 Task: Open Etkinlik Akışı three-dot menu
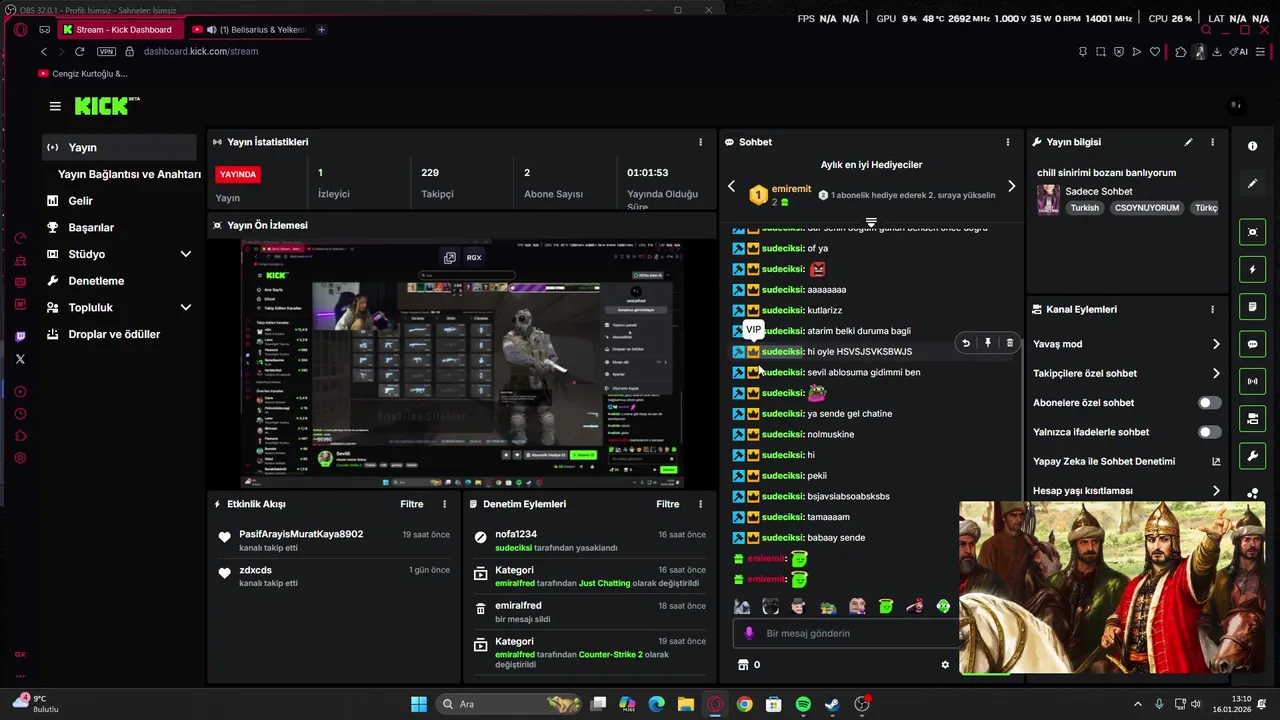coord(444,504)
